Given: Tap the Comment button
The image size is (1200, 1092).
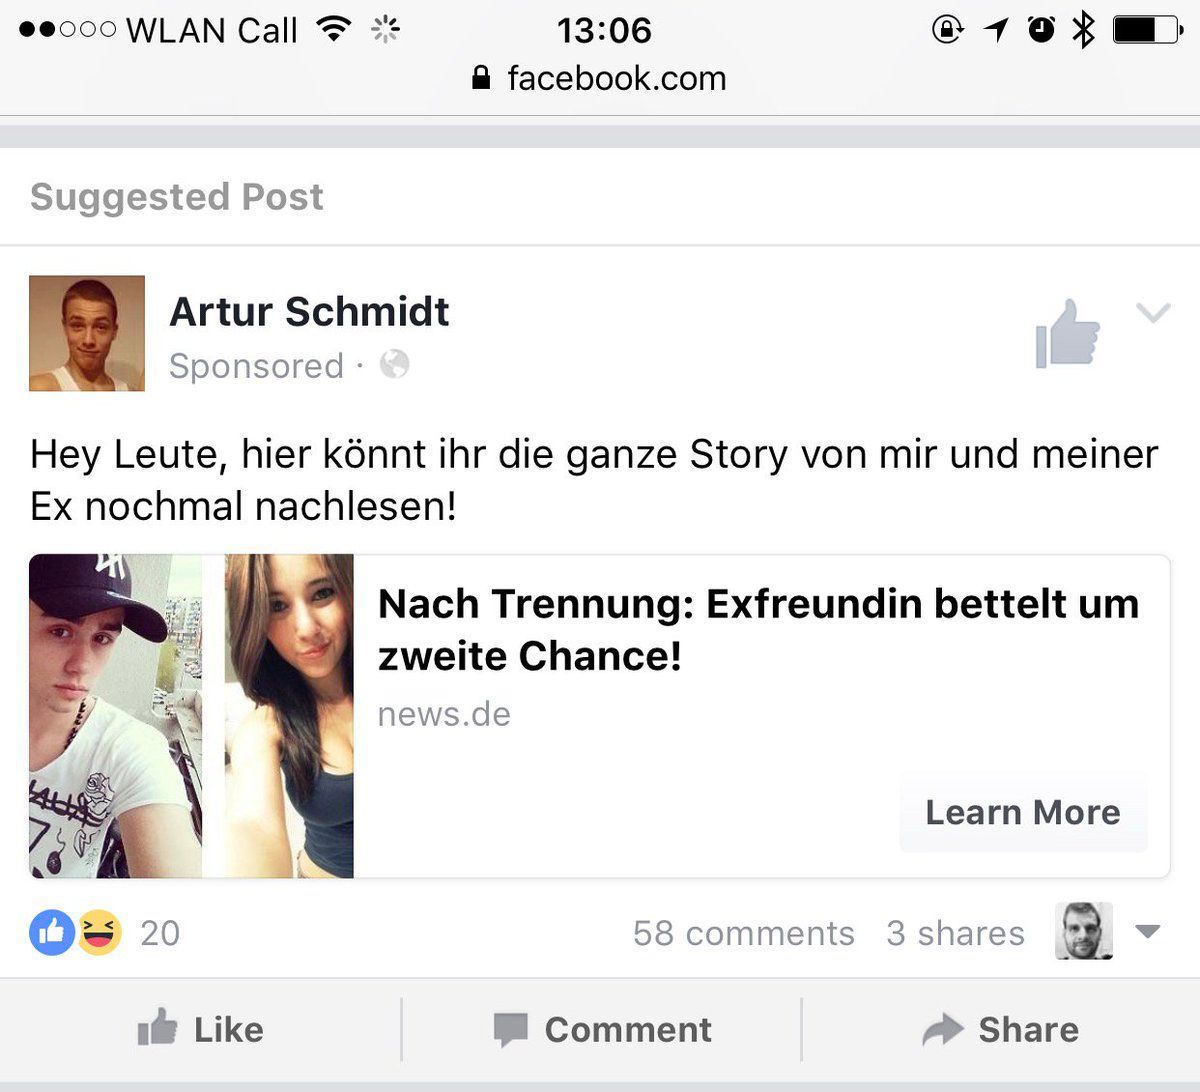Looking at the screenshot, I should 602,1029.
